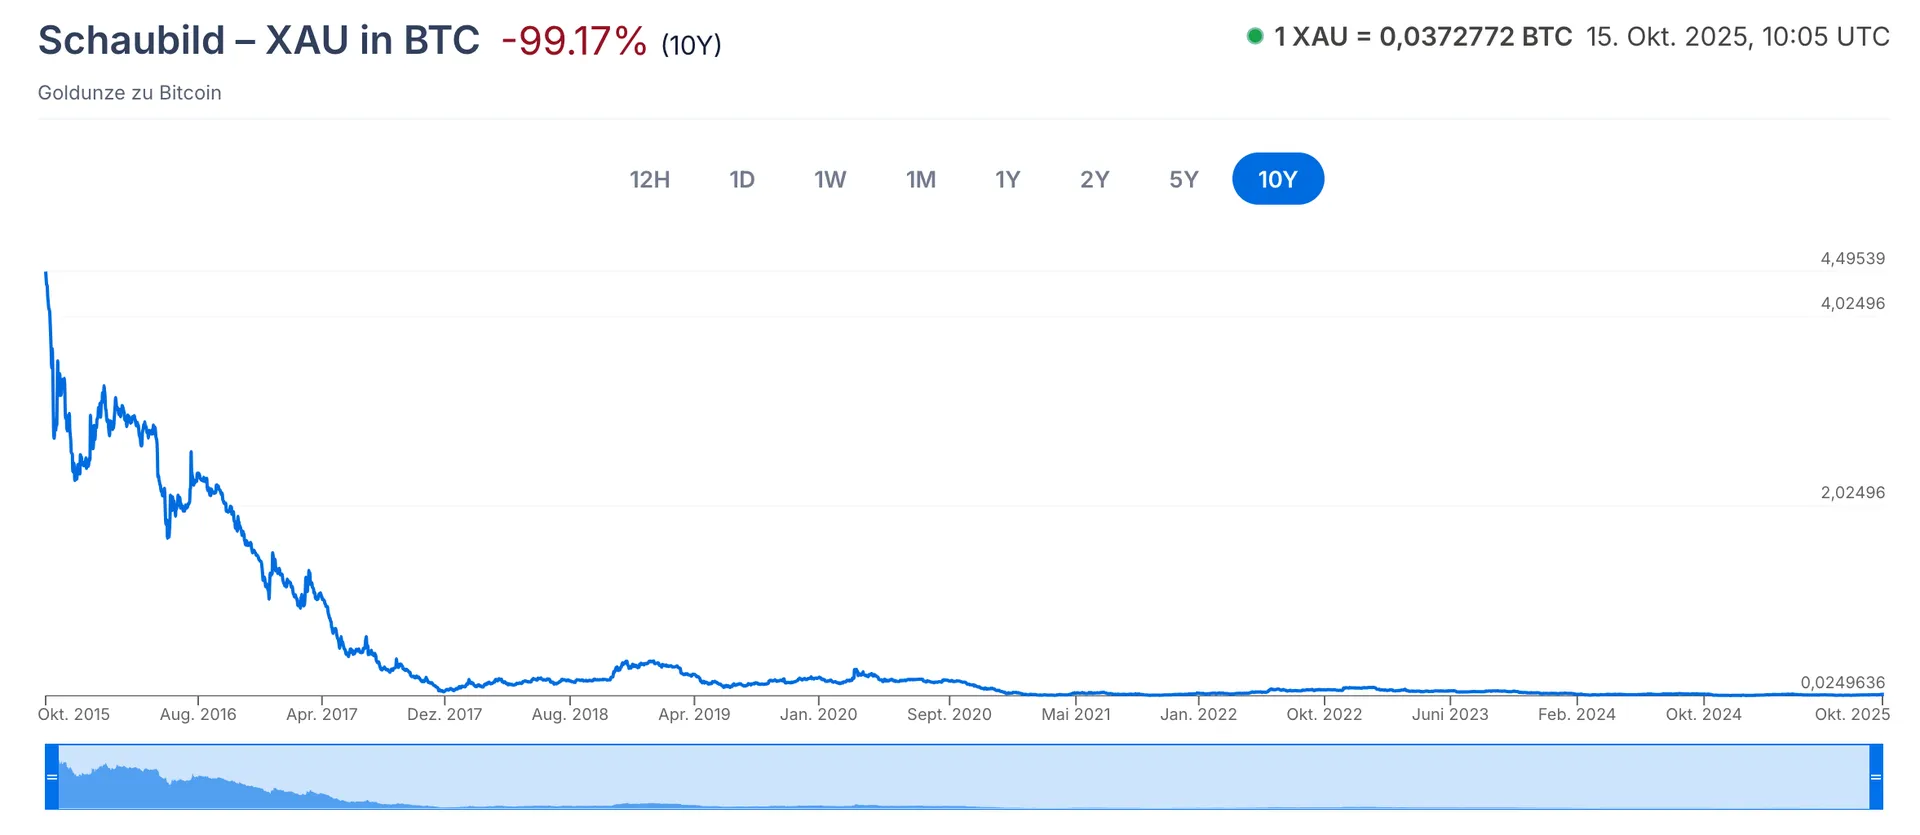
Task: Select the 2Y range option
Action: coord(1094,179)
